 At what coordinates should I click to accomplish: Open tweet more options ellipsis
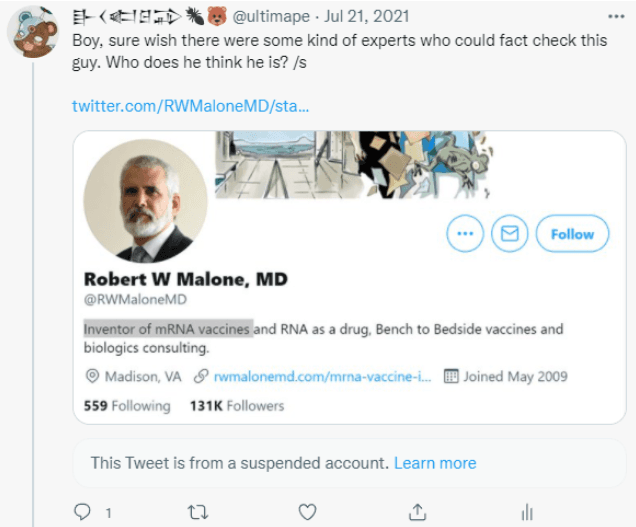coord(615,18)
